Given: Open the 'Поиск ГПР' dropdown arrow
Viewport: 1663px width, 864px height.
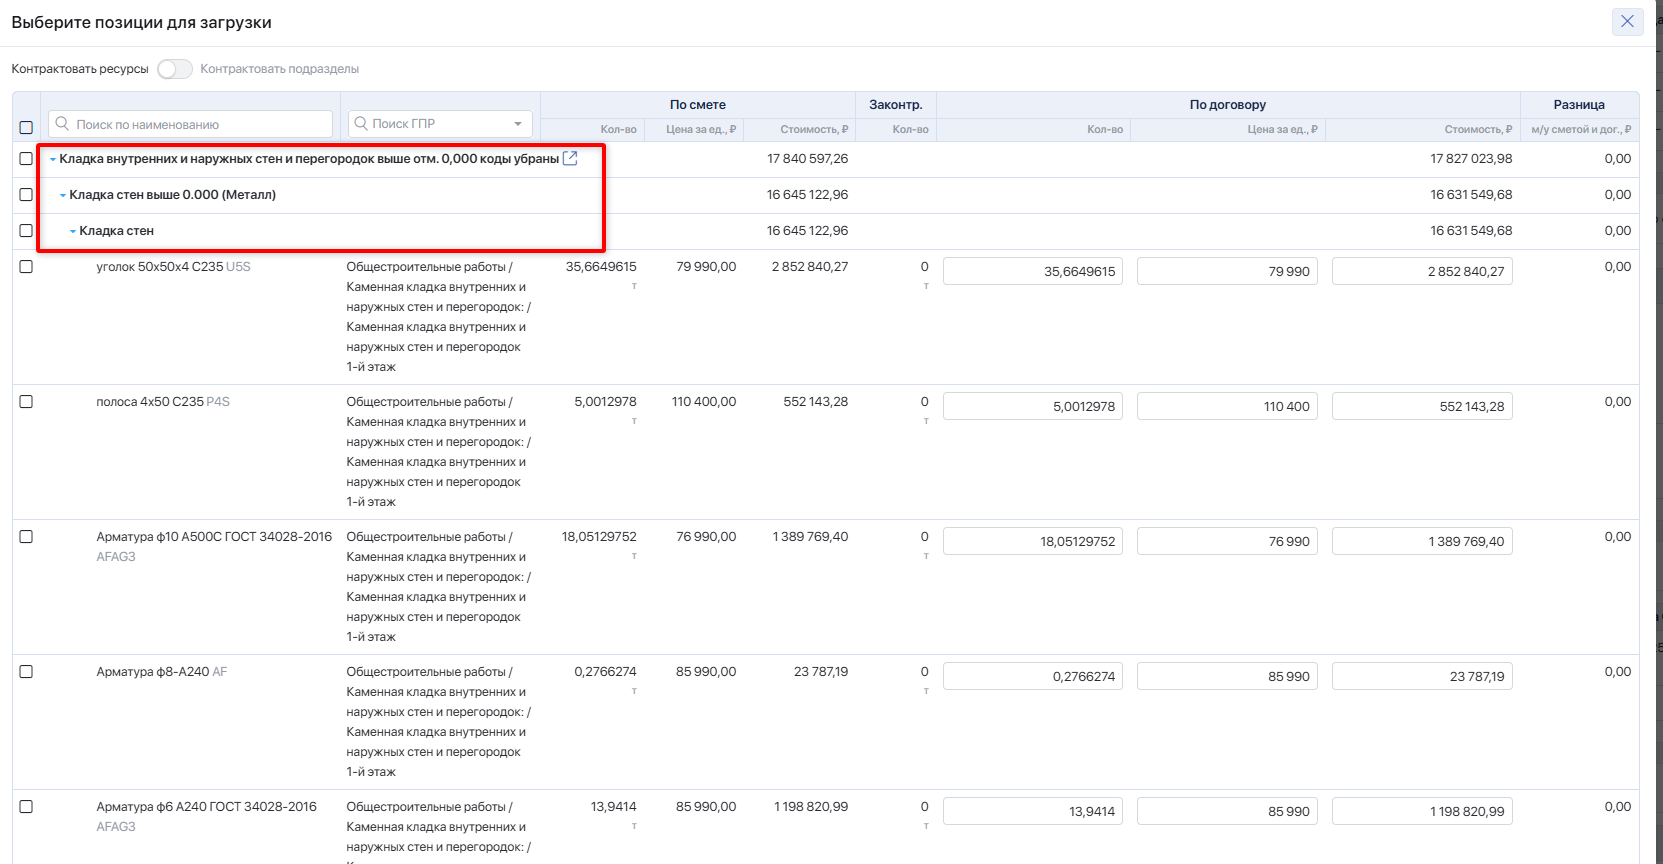Looking at the screenshot, I should tap(518, 124).
